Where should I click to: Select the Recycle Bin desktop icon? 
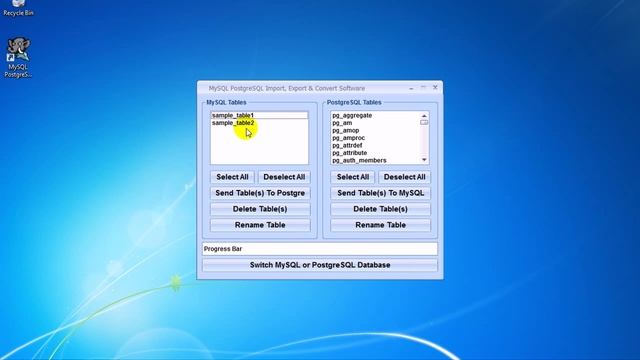click(18, 8)
